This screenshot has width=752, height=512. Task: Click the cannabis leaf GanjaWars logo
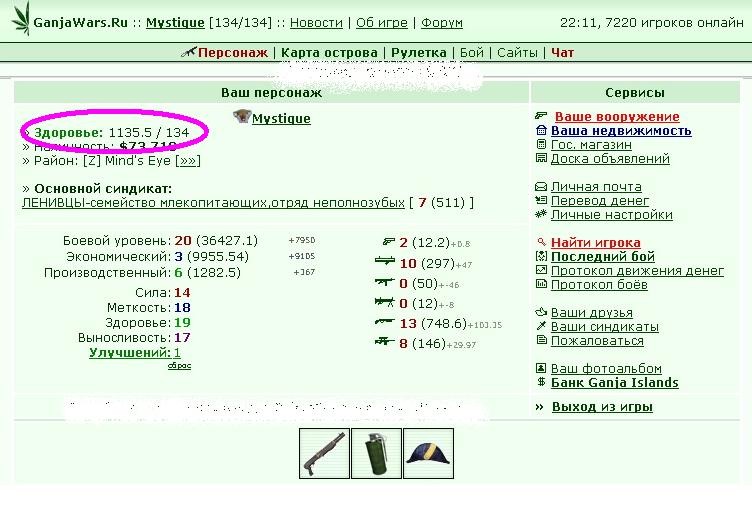pyautogui.click(x=21, y=19)
